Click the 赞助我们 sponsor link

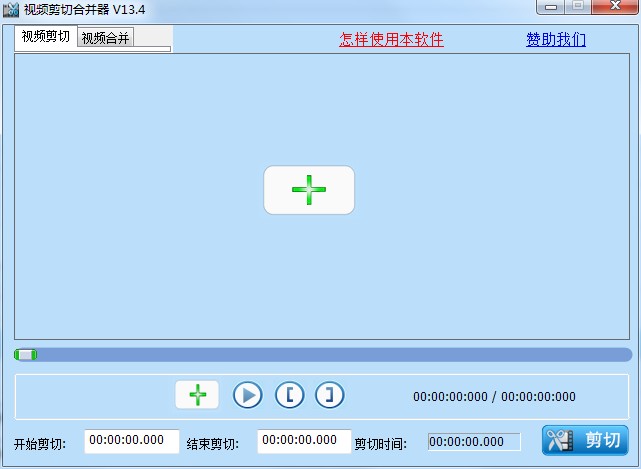(556, 40)
